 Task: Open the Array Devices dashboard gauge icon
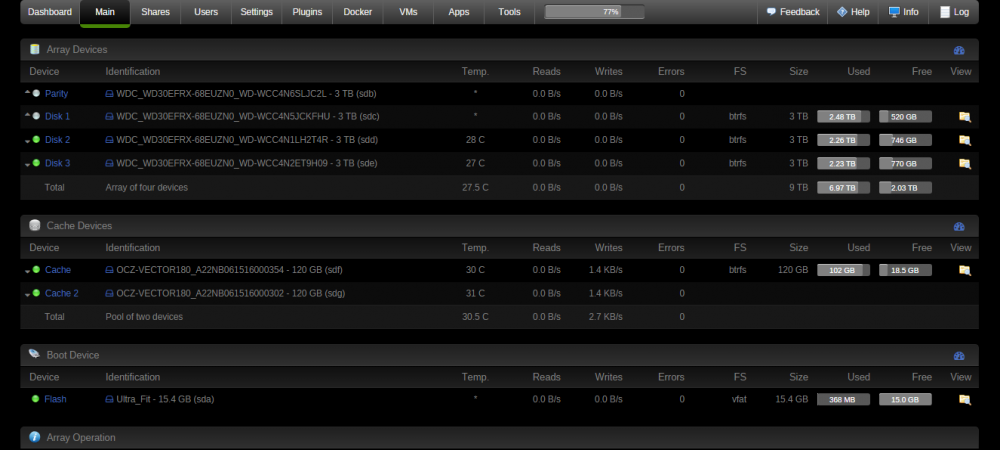coord(959,50)
